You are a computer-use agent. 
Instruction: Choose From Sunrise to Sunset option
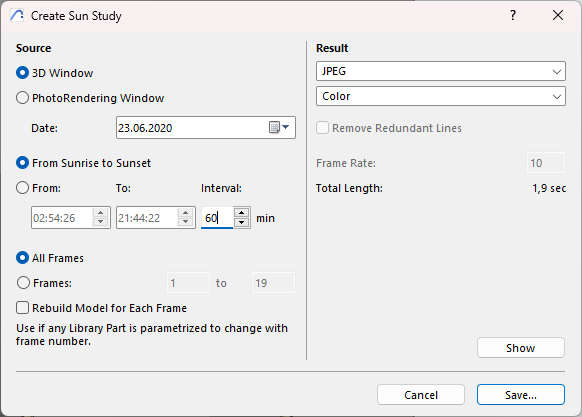pos(22,163)
